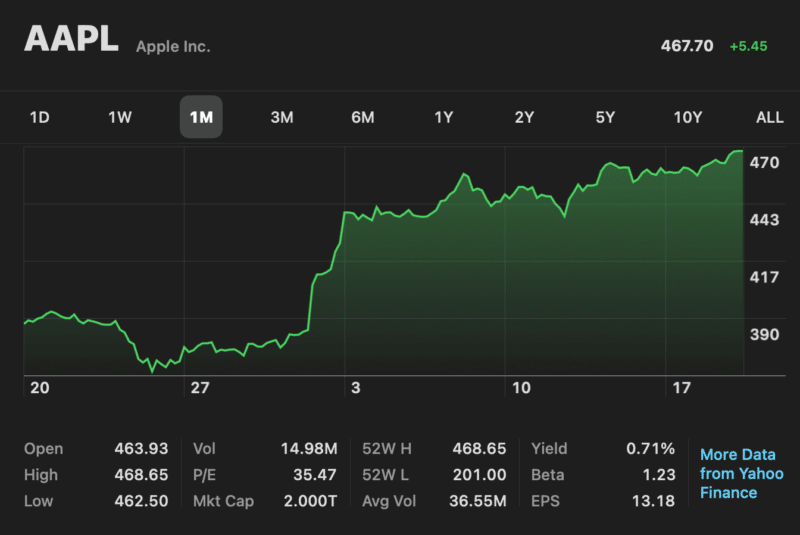Click the 390 y-axis price label
This screenshot has width=800, height=535.
click(x=764, y=335)
